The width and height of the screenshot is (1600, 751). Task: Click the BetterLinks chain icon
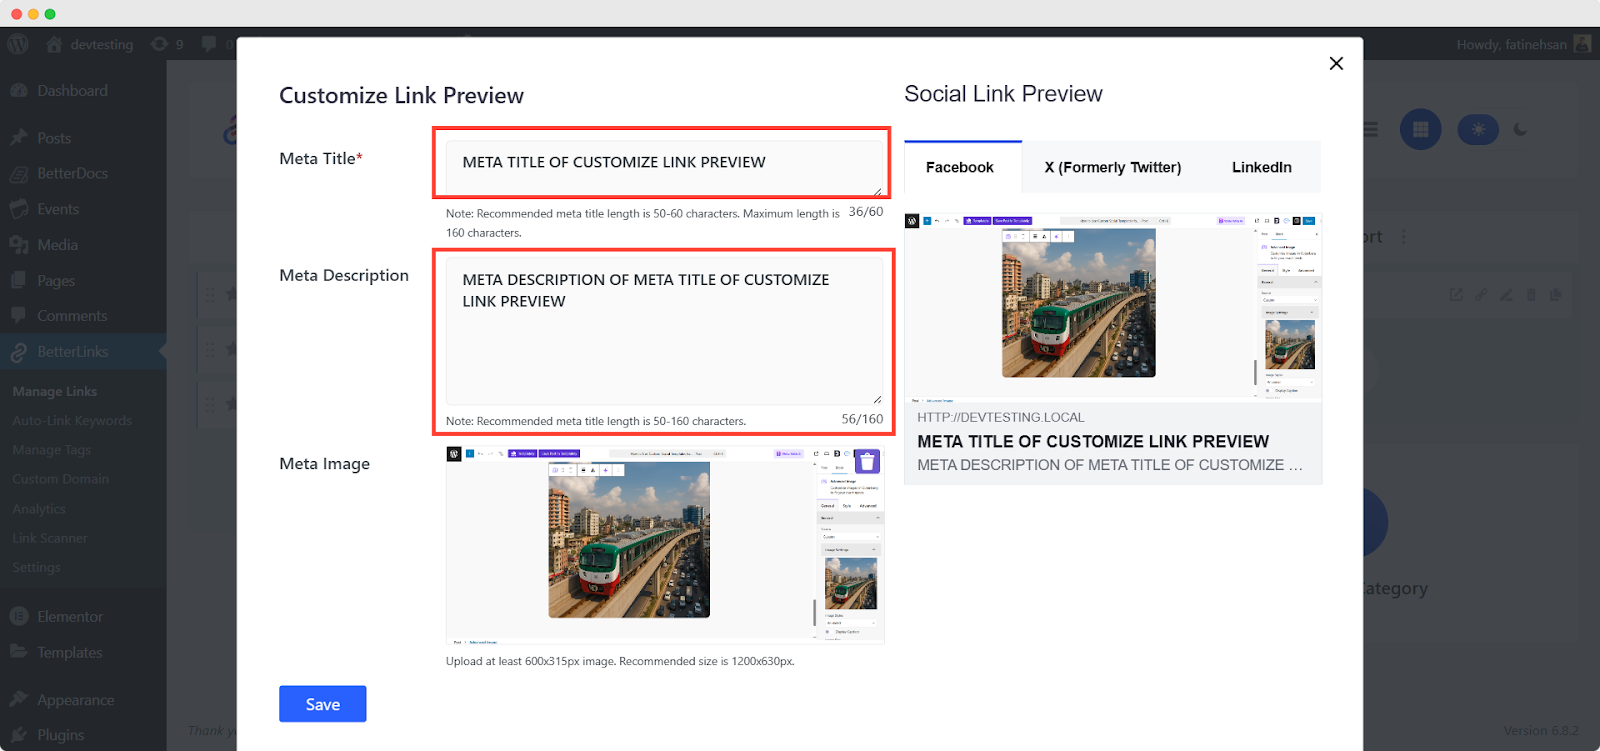19,352
